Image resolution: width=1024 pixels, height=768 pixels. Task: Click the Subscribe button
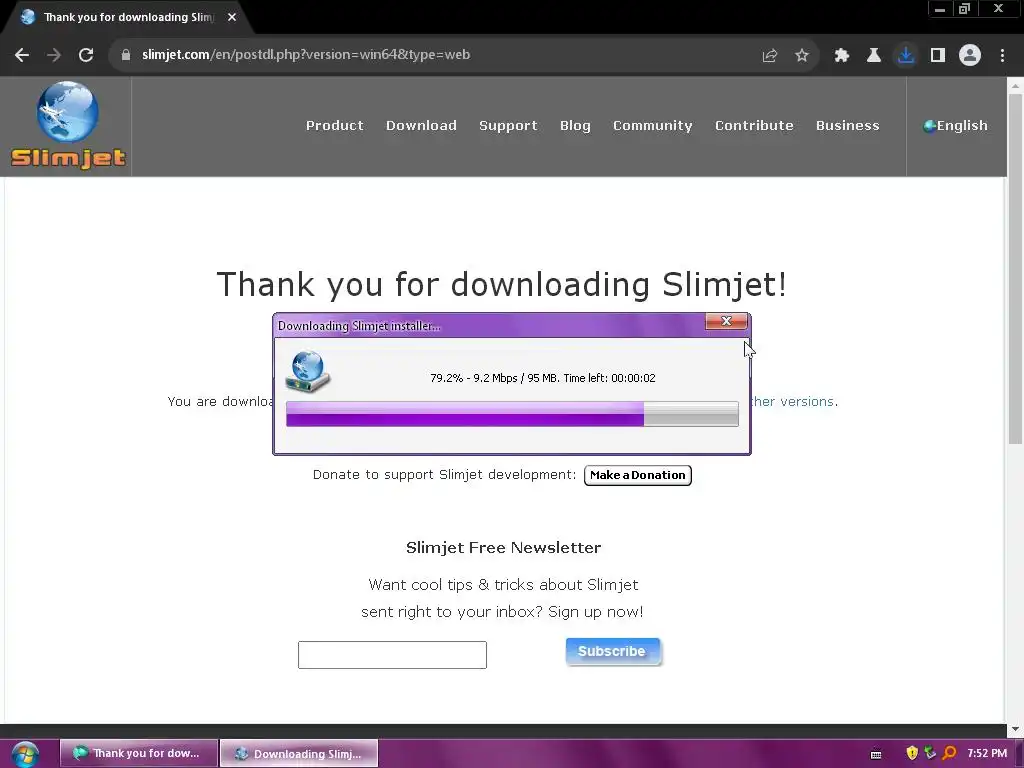pyautogui.click(x=613, y=651)
